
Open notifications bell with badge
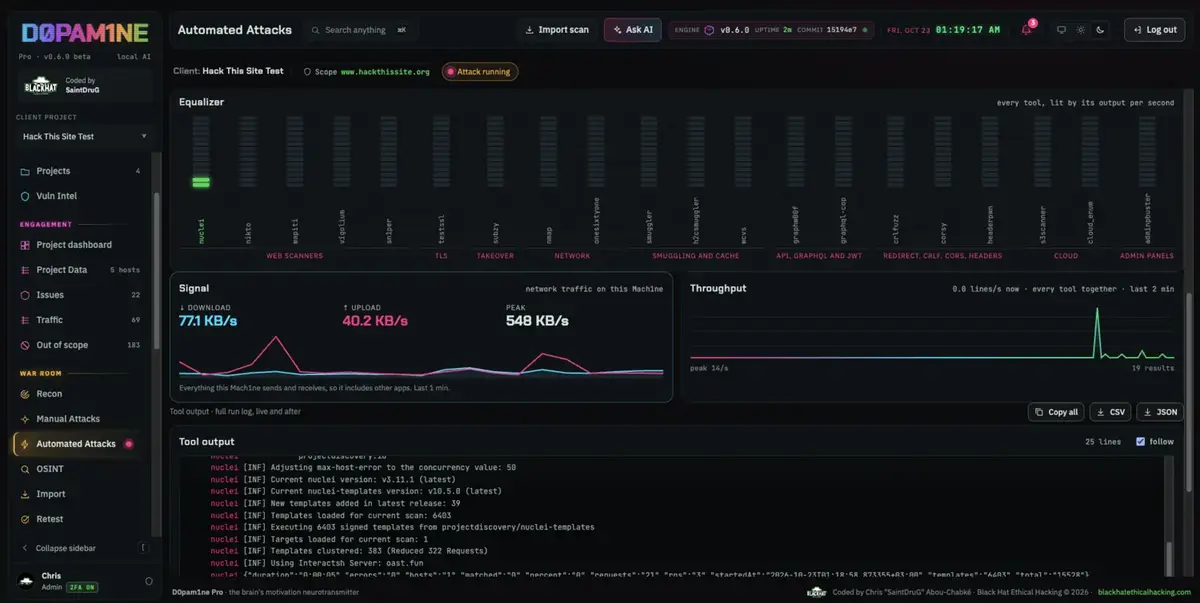pyautogui.click(x=1027, y=29)
